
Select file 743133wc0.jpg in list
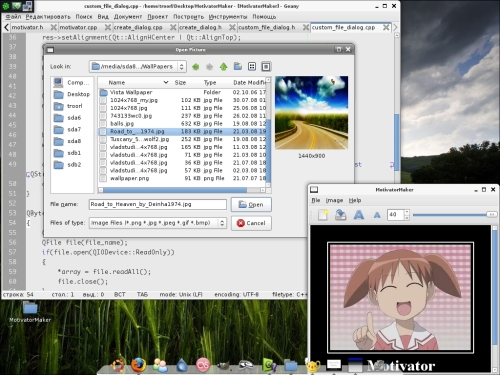coord(183,116)
